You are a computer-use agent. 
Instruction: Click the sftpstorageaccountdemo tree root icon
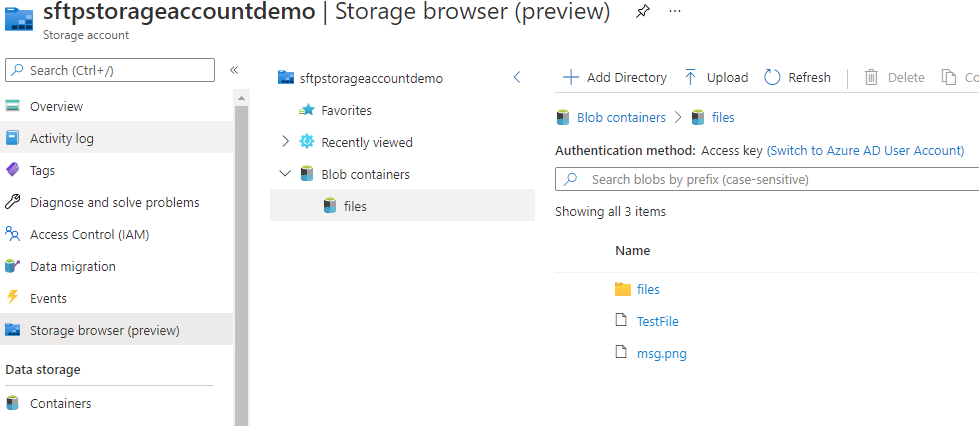pos(286,78)
